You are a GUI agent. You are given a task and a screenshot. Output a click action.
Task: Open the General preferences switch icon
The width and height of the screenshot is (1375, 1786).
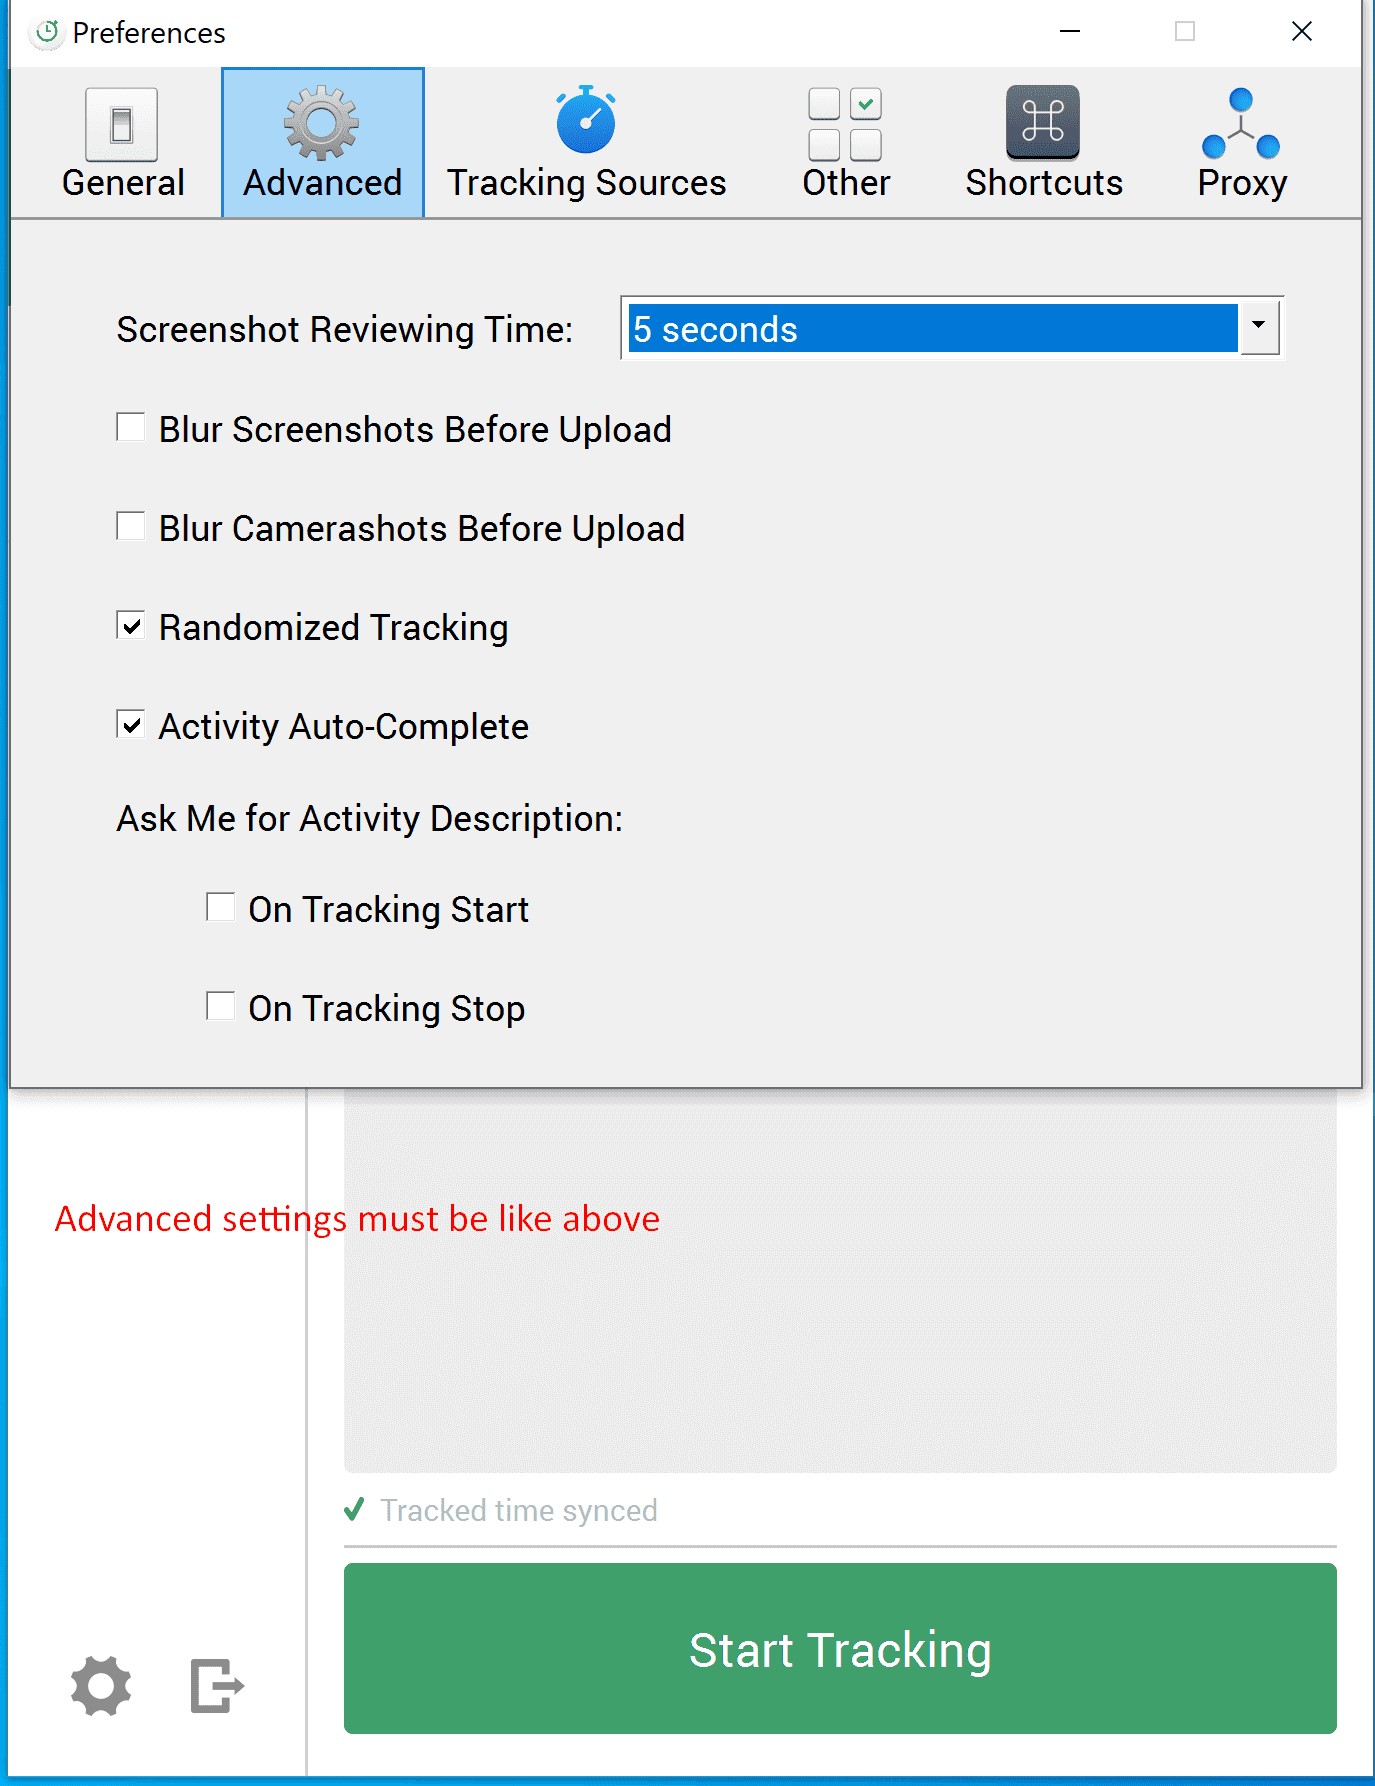point(122,125)
